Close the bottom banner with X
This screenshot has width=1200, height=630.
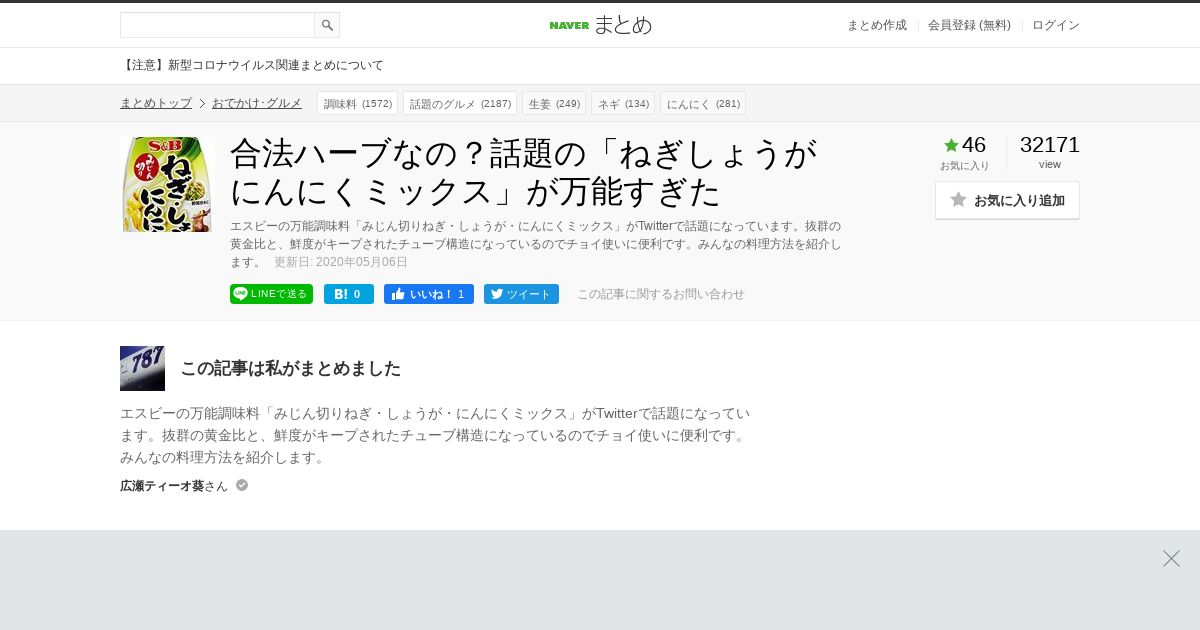point(1171,558)
